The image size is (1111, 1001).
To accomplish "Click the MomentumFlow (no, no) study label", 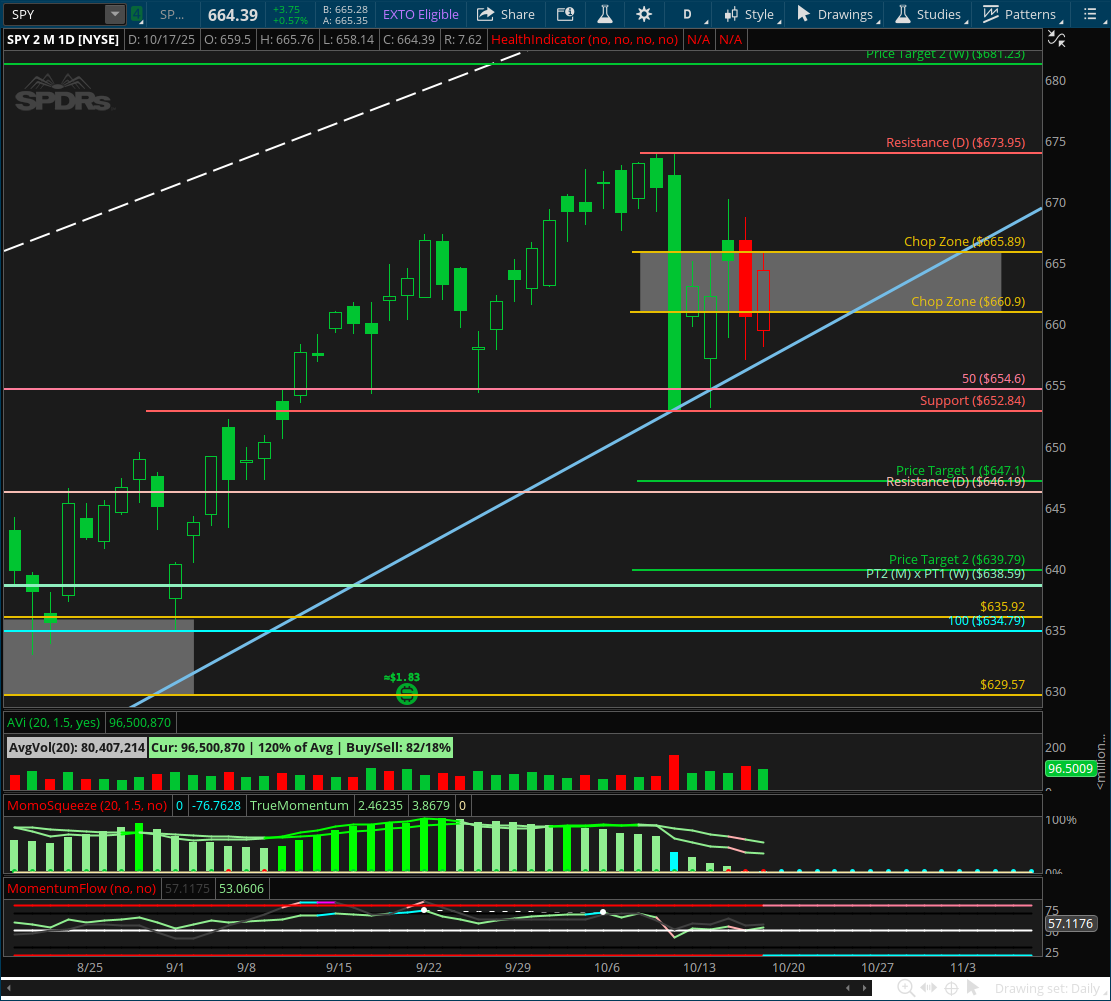I will (81, 888).
